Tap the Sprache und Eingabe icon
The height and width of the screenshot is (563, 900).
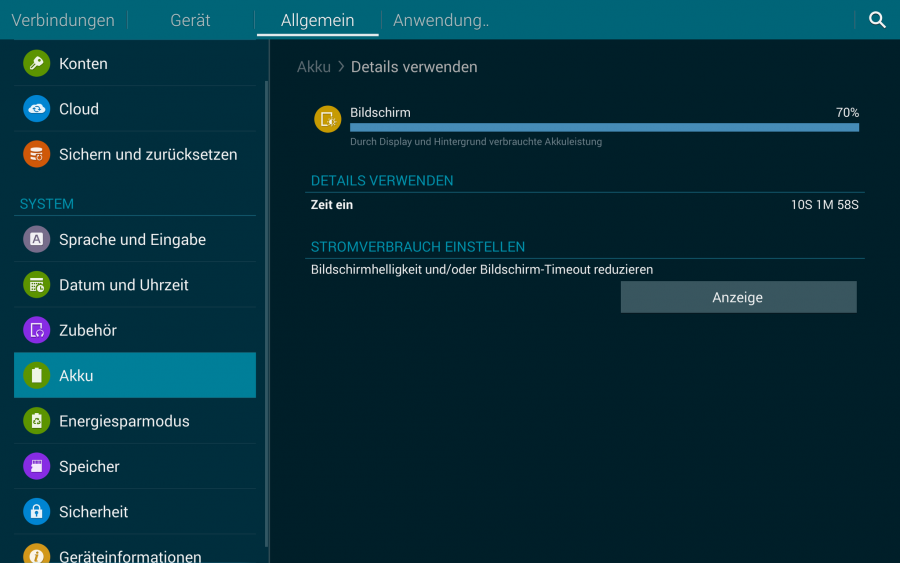pos(37,240)
